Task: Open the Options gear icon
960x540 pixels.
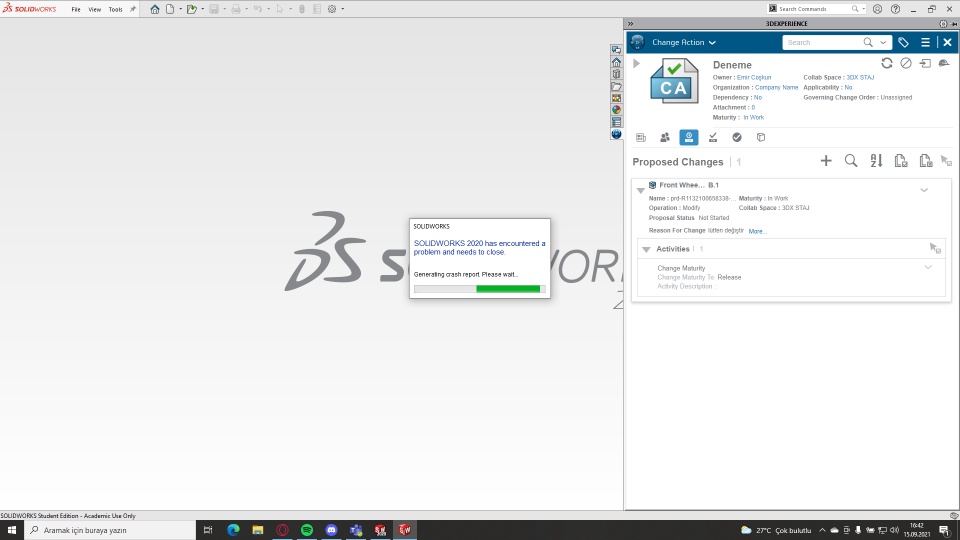Action: [x=332, y=9]
